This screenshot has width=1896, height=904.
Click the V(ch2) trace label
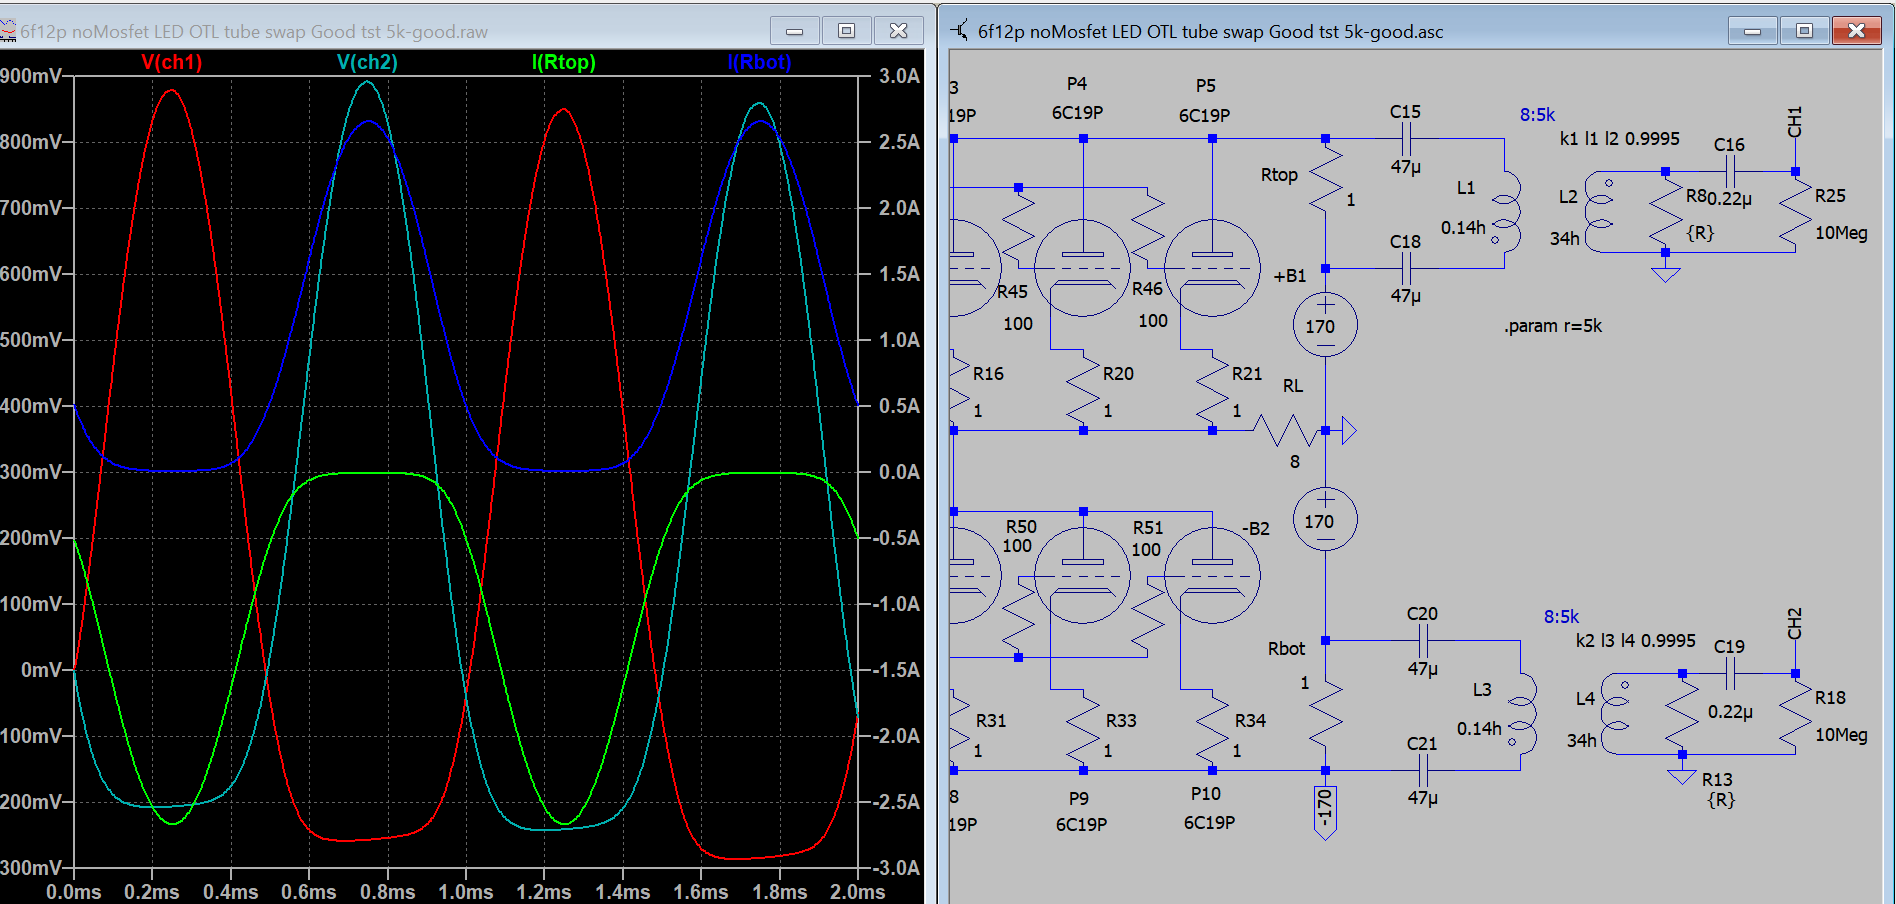click(x=367, y=62)
